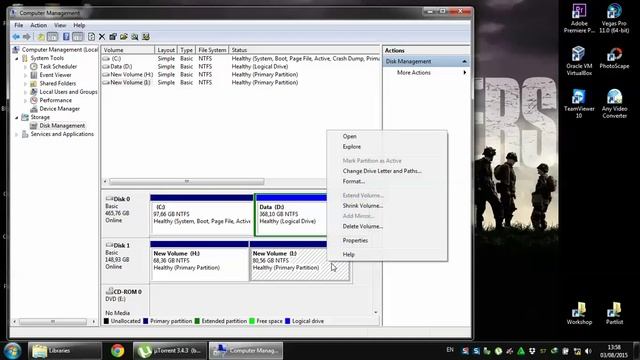Sort by the Status column header
Image resolution: width=640 pixels, height=360 pixels.
304,50
